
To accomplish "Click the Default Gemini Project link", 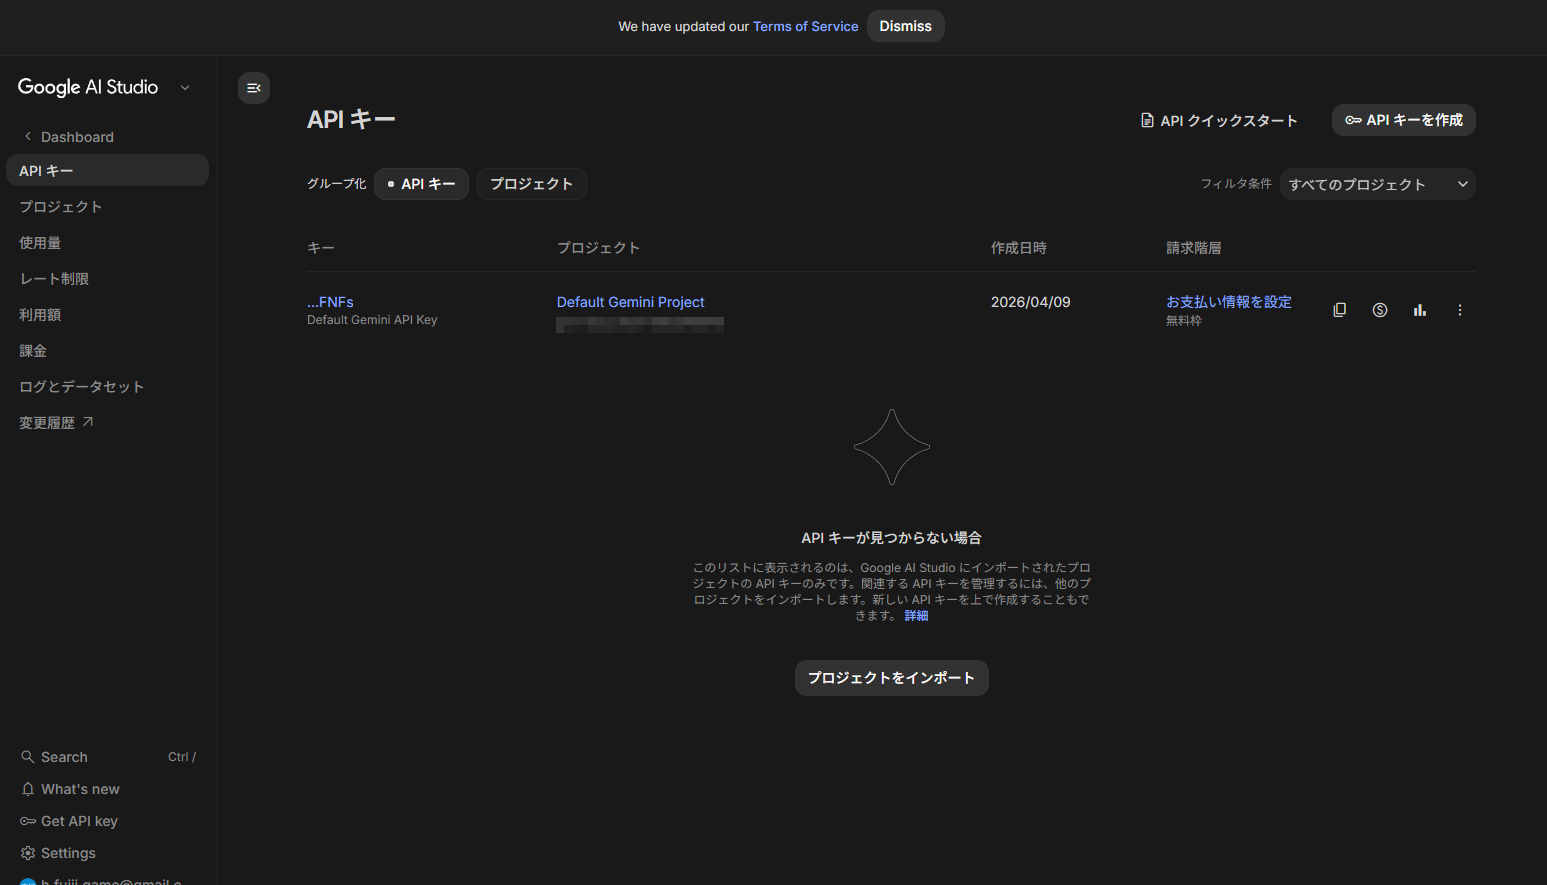I will [630, 301].
